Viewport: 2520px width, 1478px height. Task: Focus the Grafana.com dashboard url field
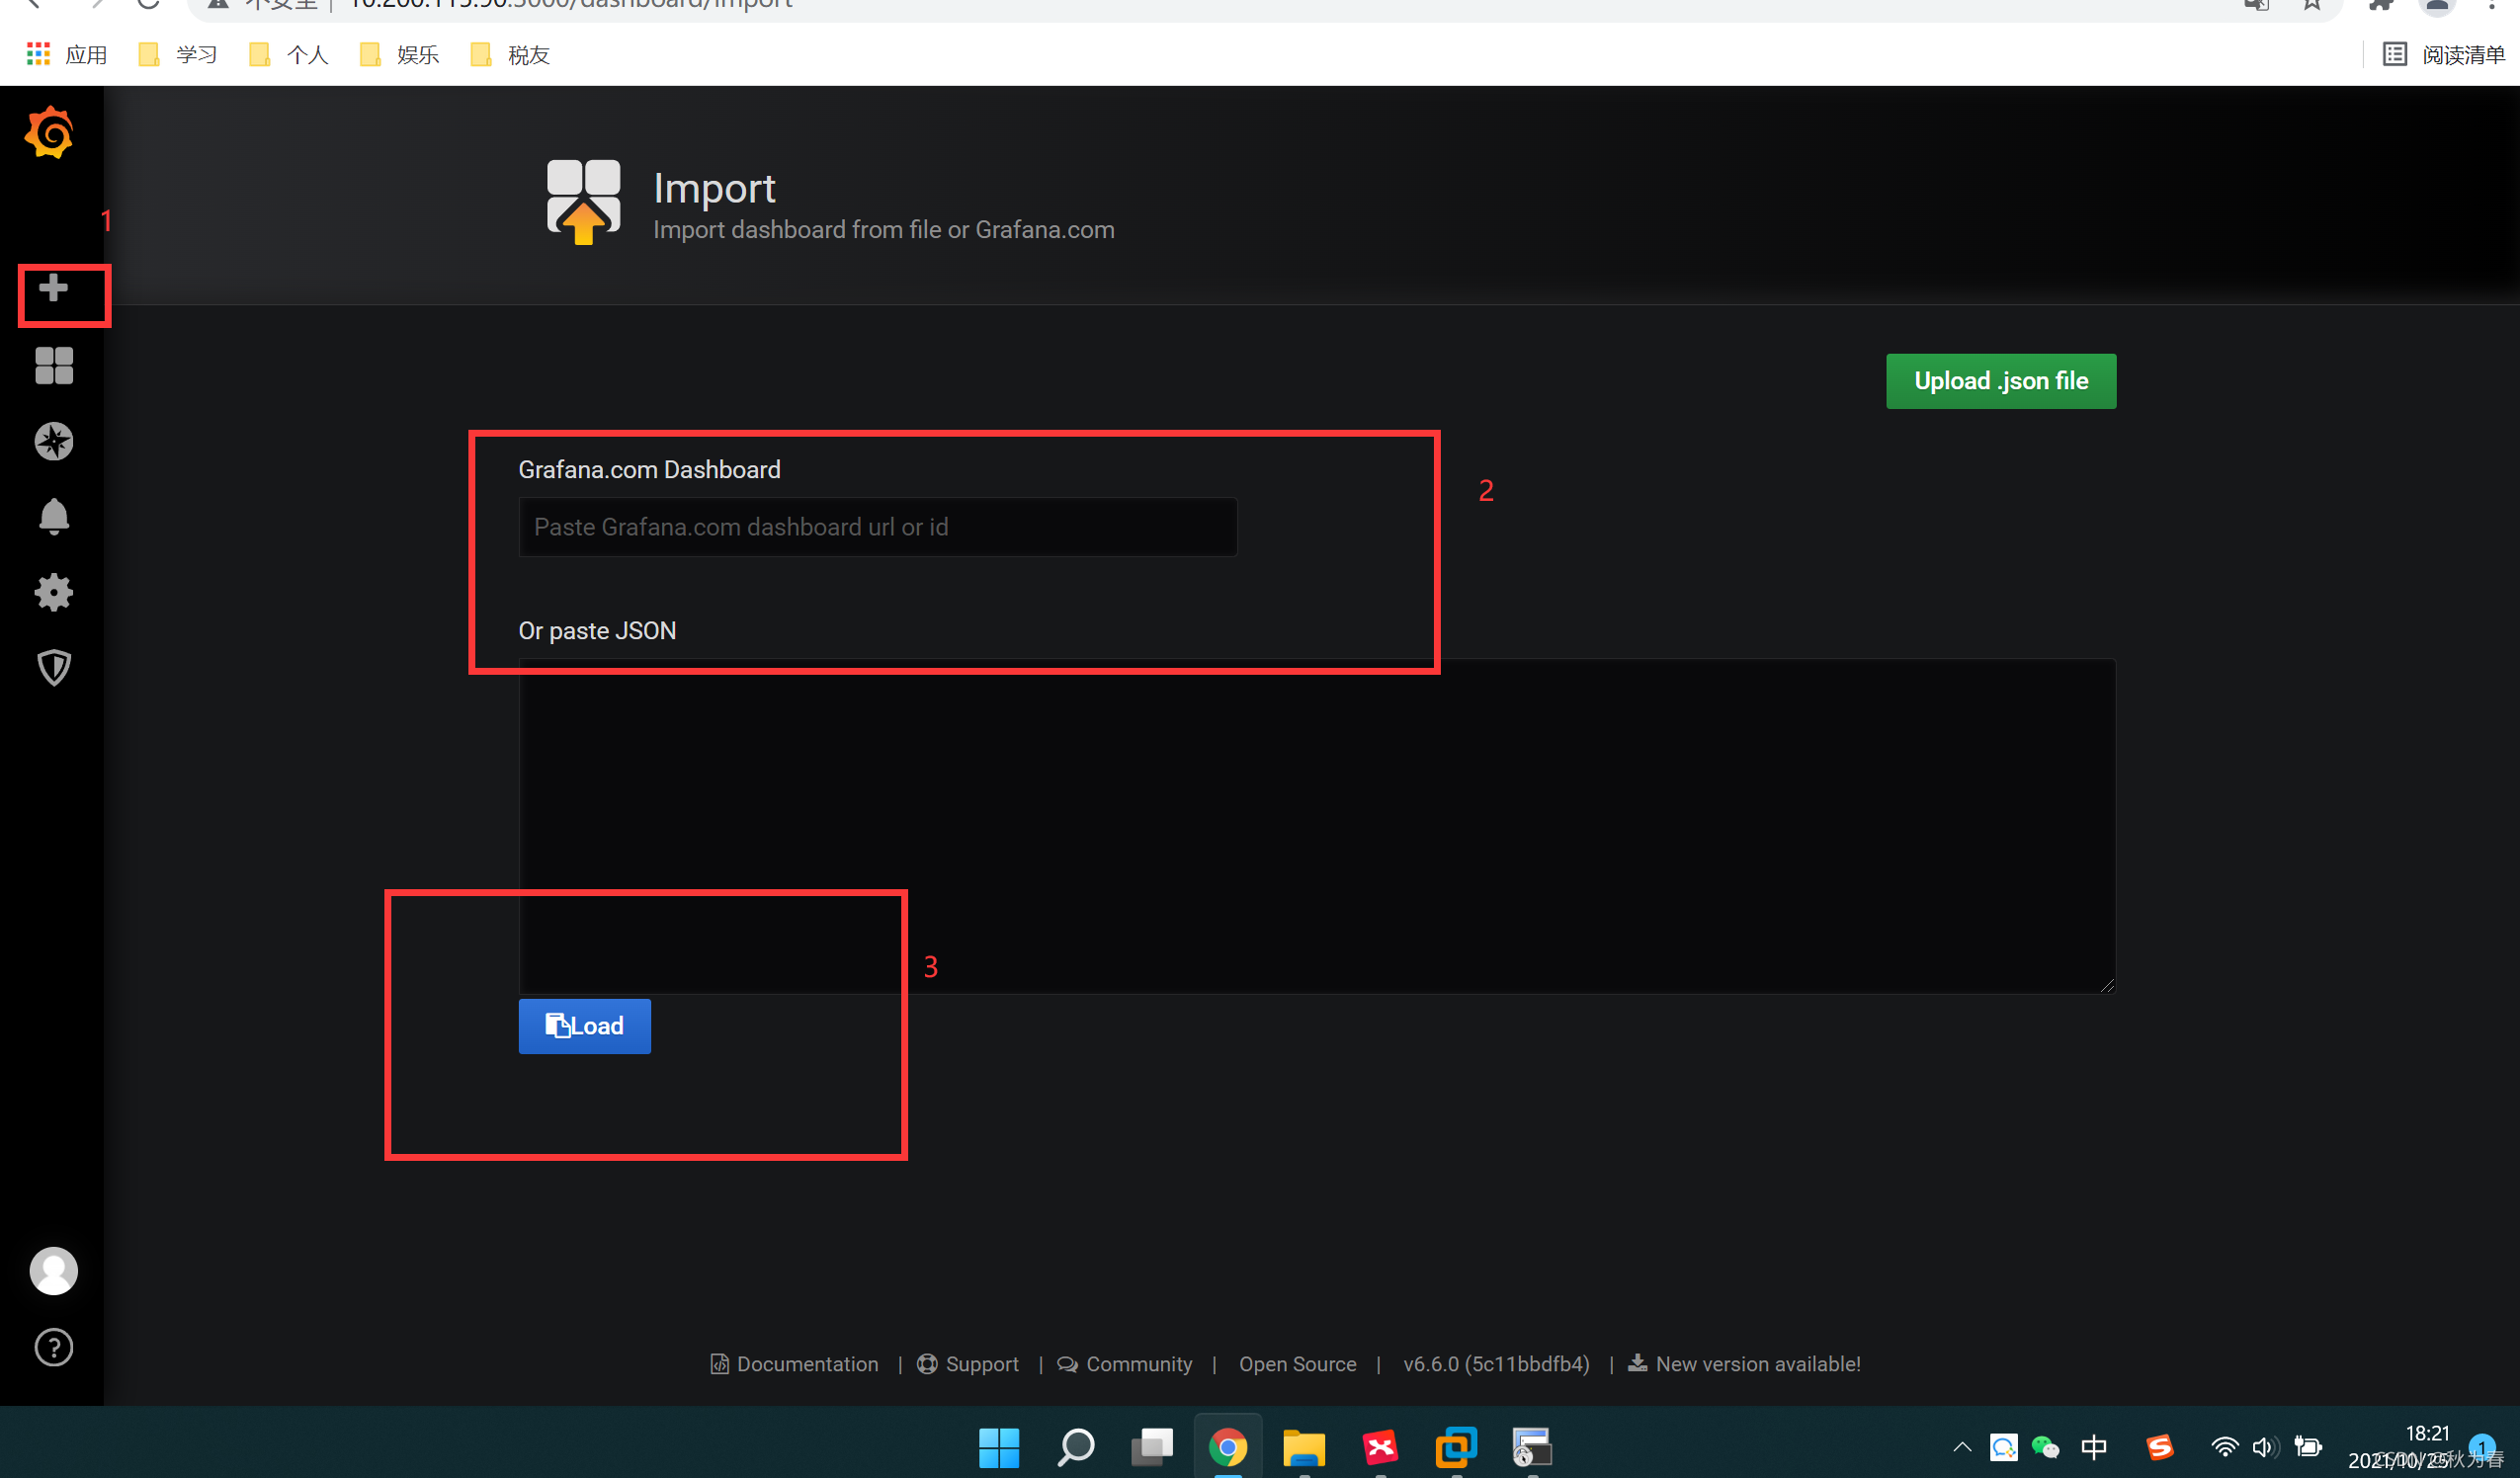coord(877,527)
